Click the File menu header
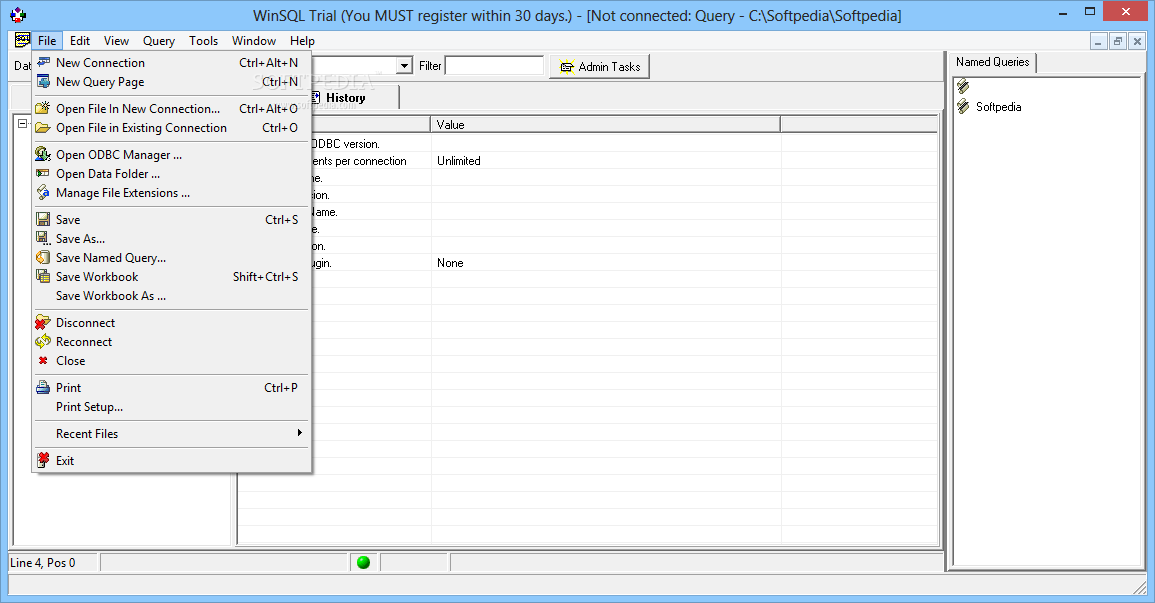 (x=47, y=40)
